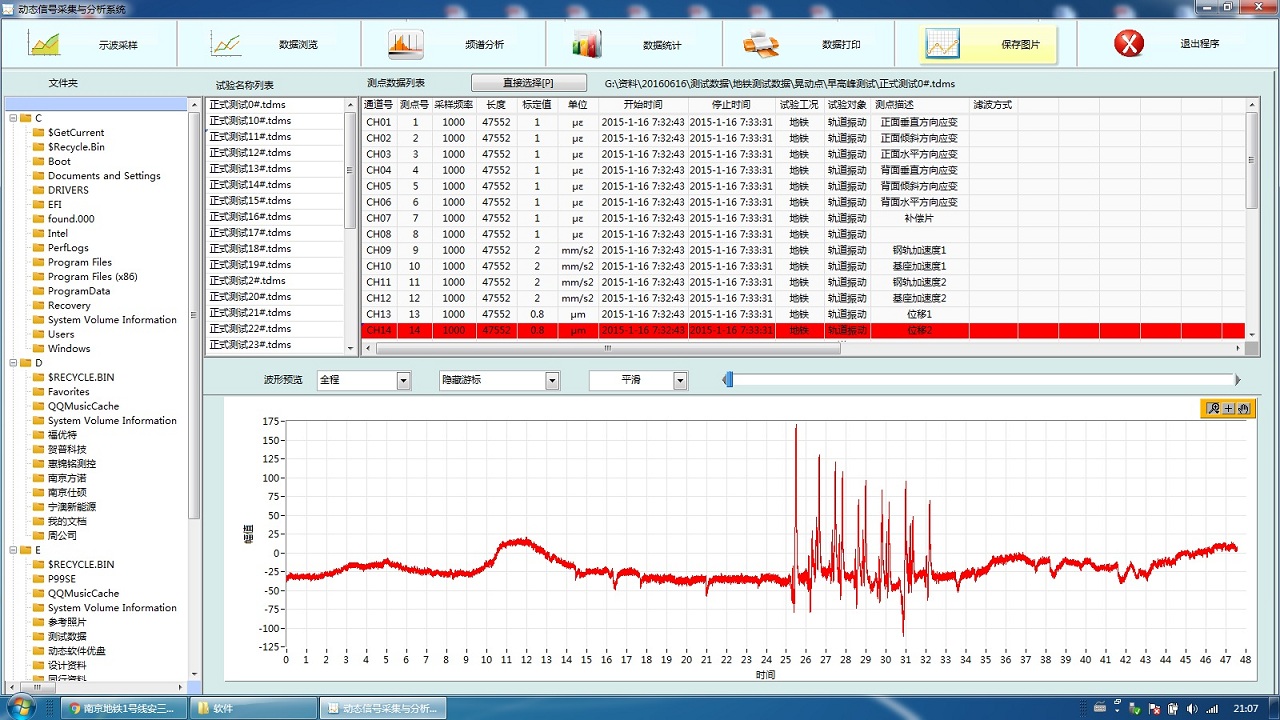Open the 波形预览 全程 dropdown

point(404,380)
